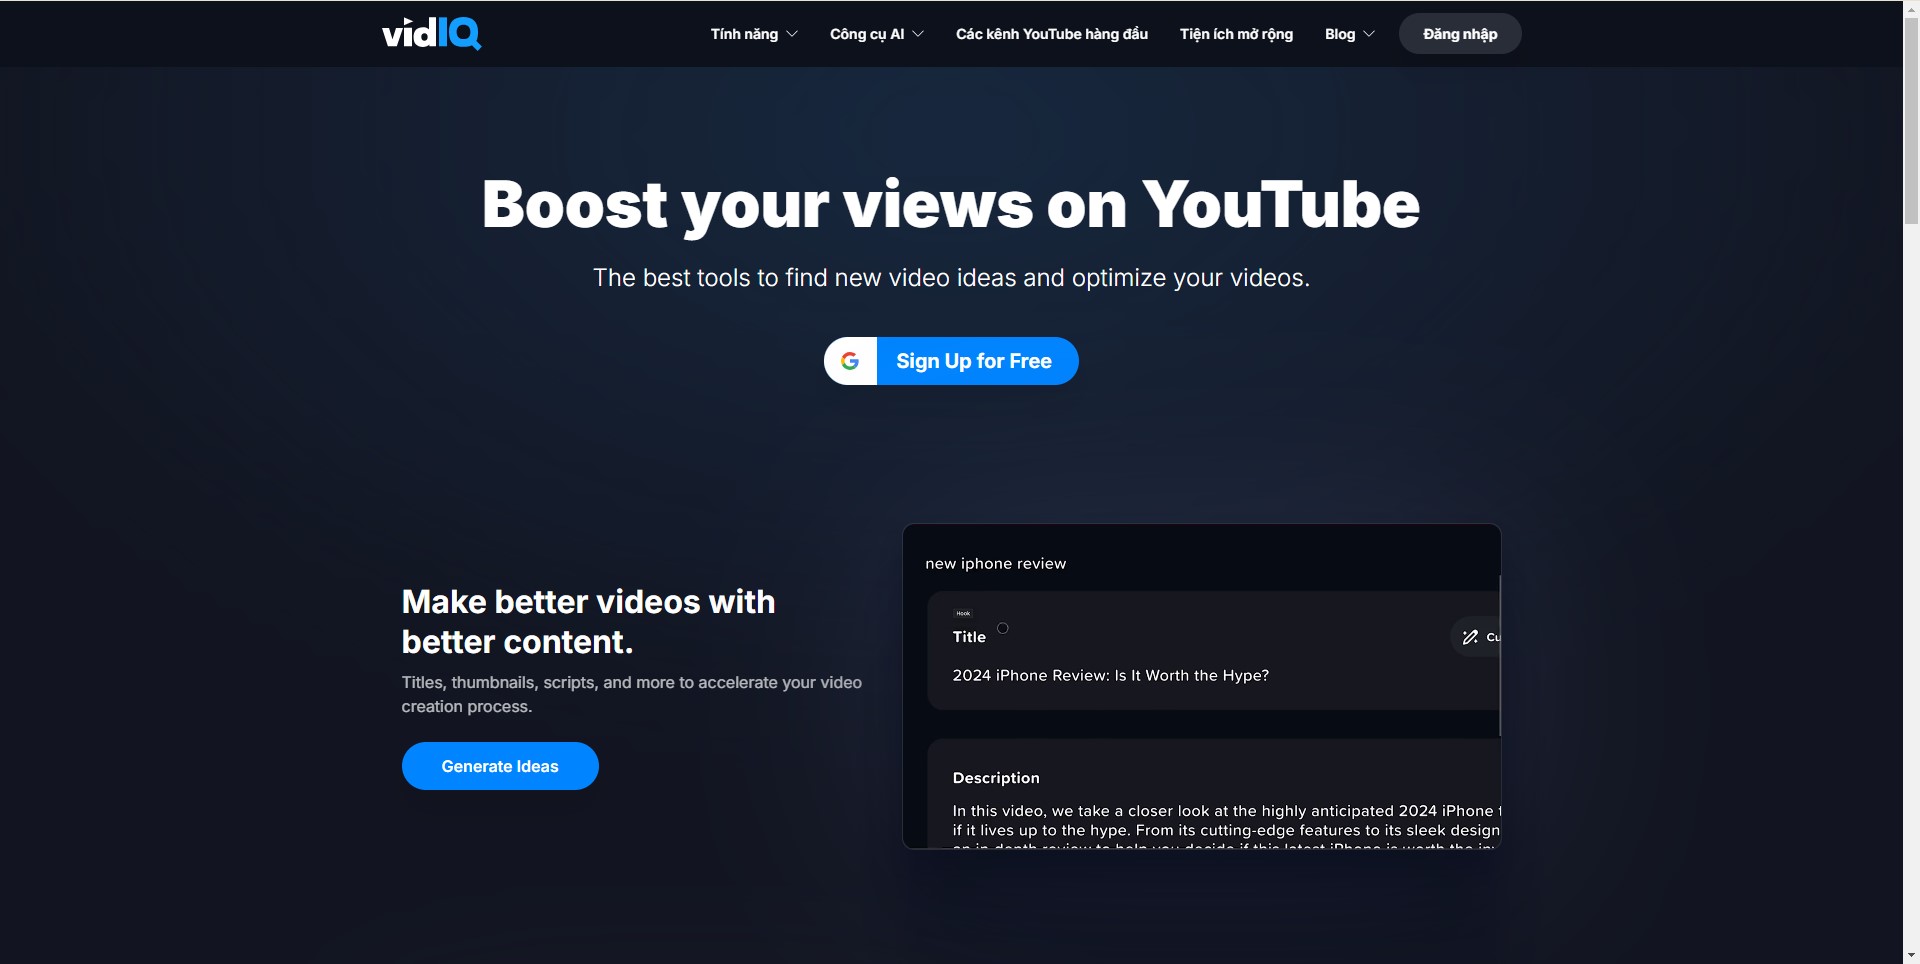Click the 'Boost your views on YouTube' headline
Viewport: 1920px width, 964px height.
click(x=951, y=205)
